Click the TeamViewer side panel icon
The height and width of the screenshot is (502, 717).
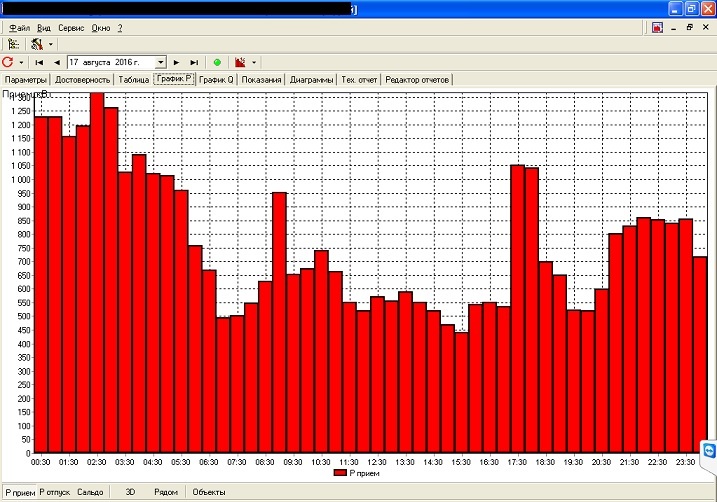click(709, 451)
